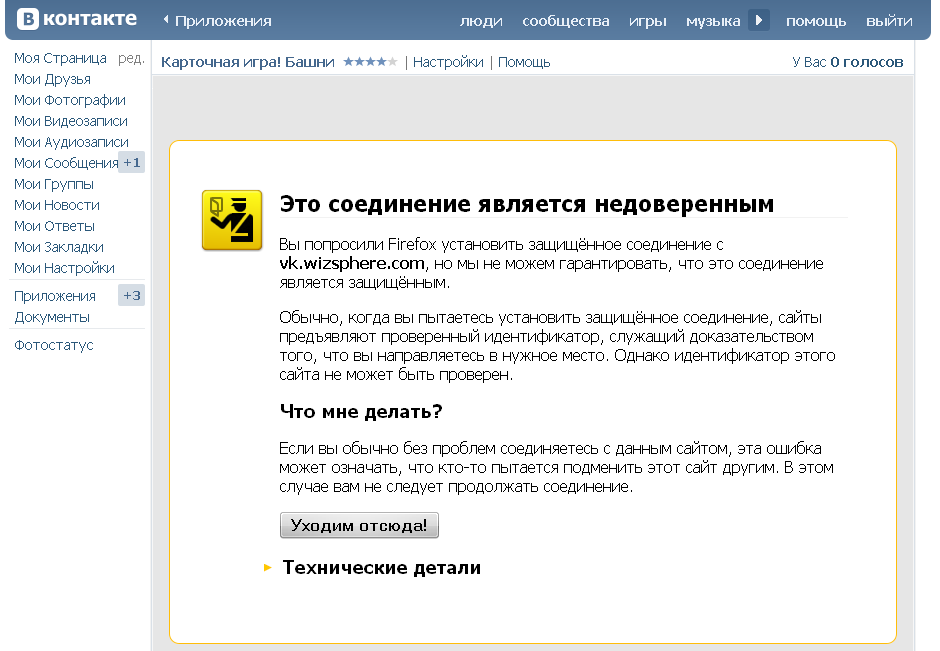Open Мои Ответы
Image resolution: width=940 pixels, height=651 pixels.
(x=54, y=226)
